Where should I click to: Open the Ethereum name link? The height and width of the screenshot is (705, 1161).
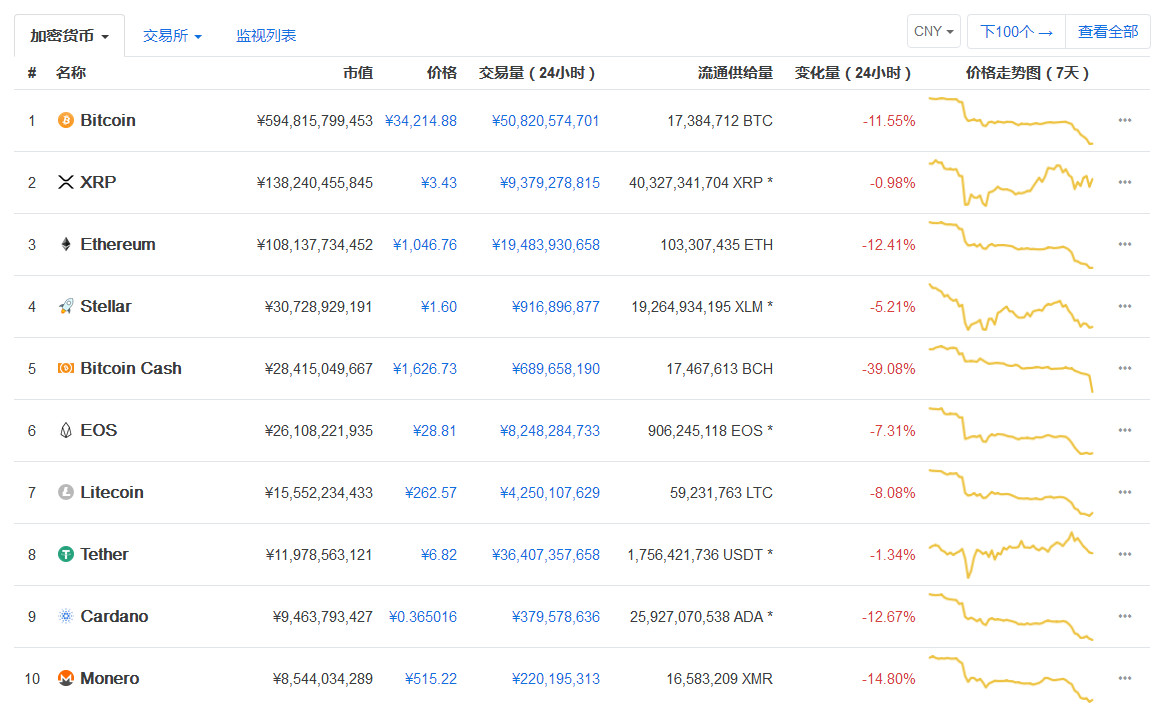tap(118, 244)
